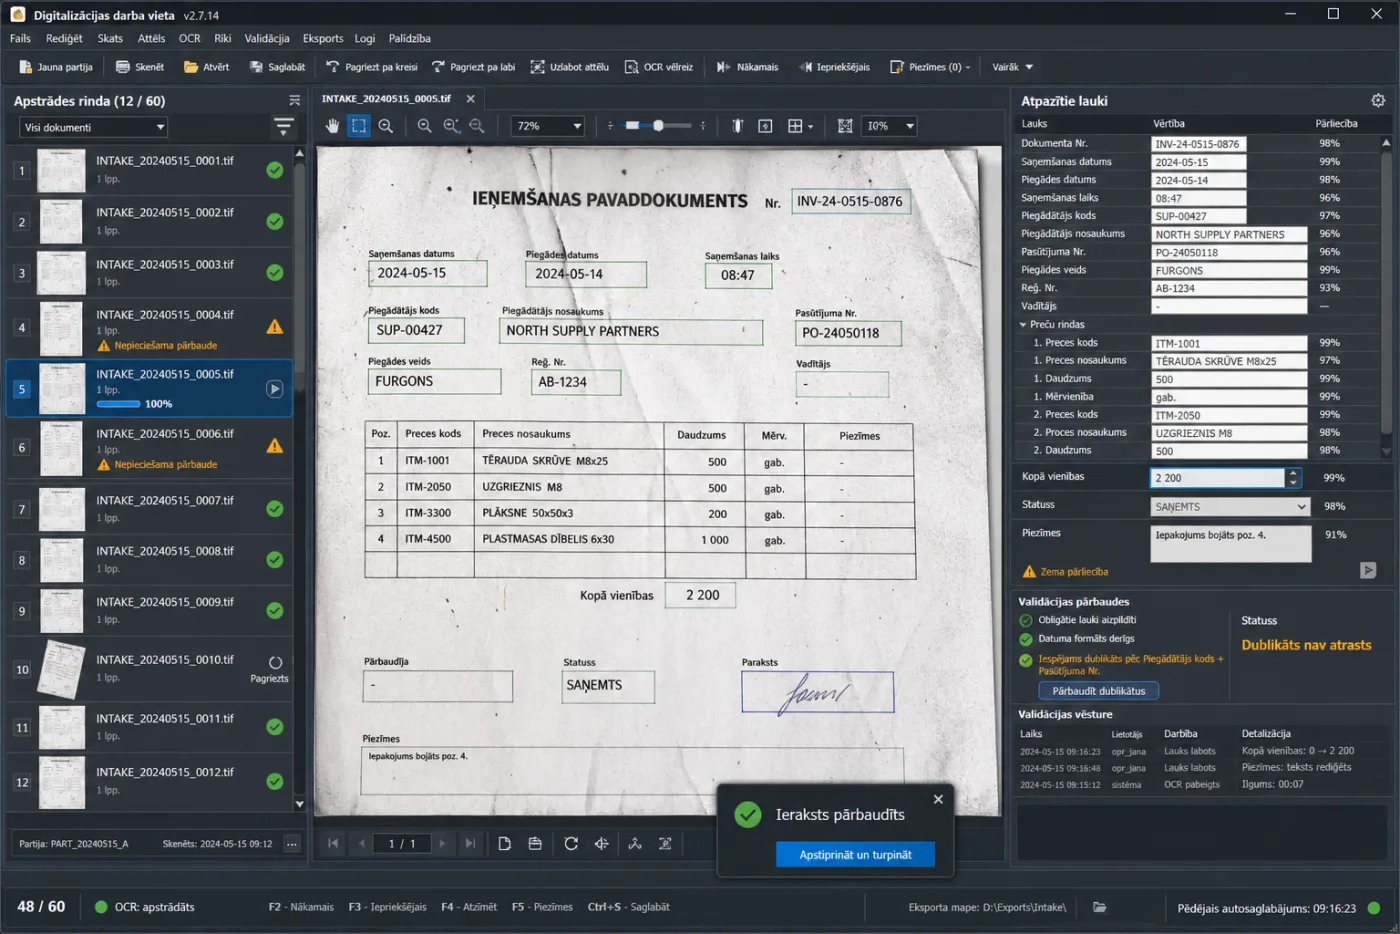Viewport: 1400px width, 934px height.
Task: Expand the Vairāk toolbar menu
Action: click(1012, 67)
